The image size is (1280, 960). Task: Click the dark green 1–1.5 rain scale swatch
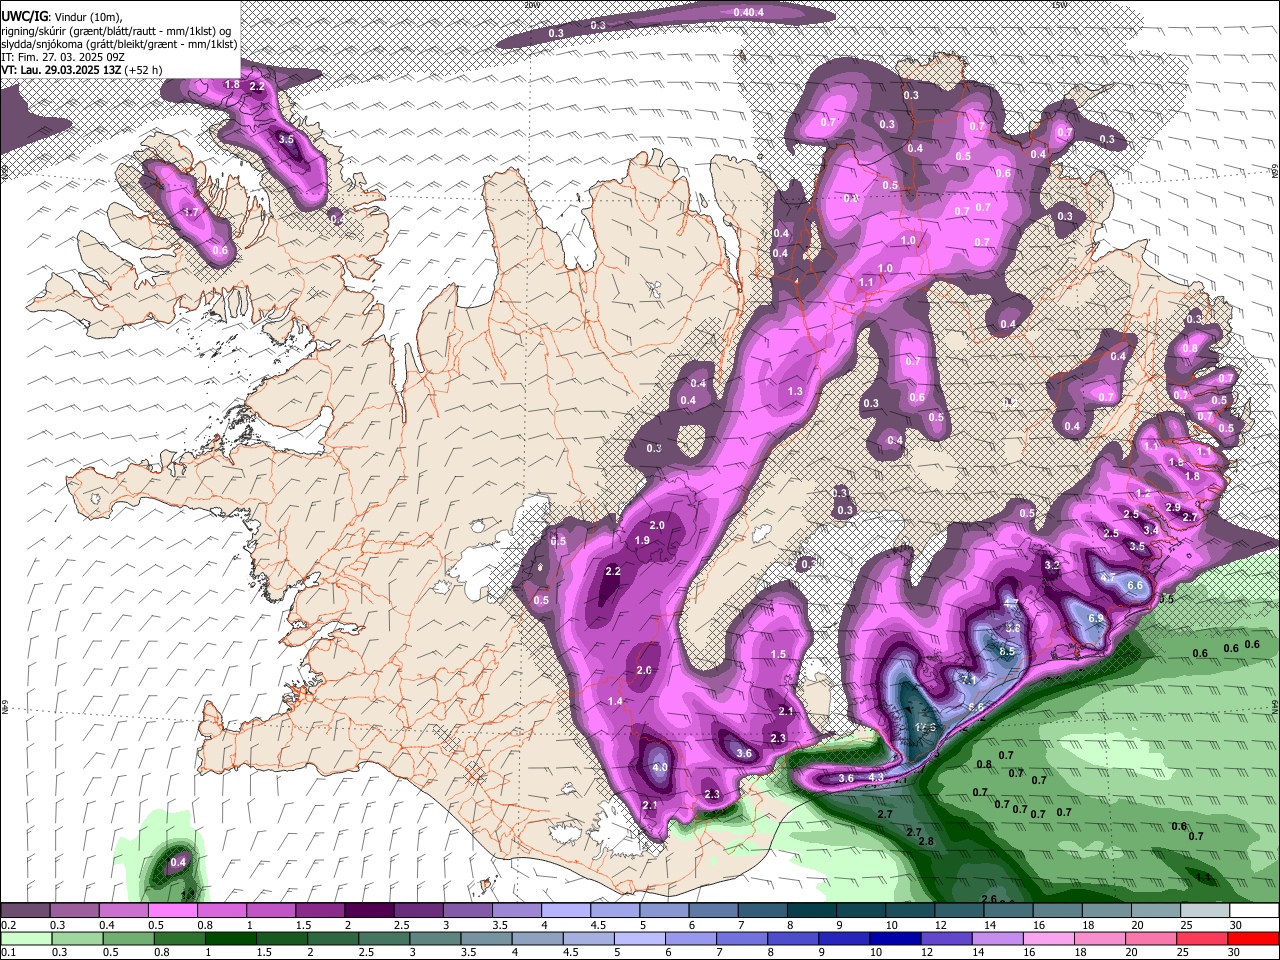click(231, 938)
